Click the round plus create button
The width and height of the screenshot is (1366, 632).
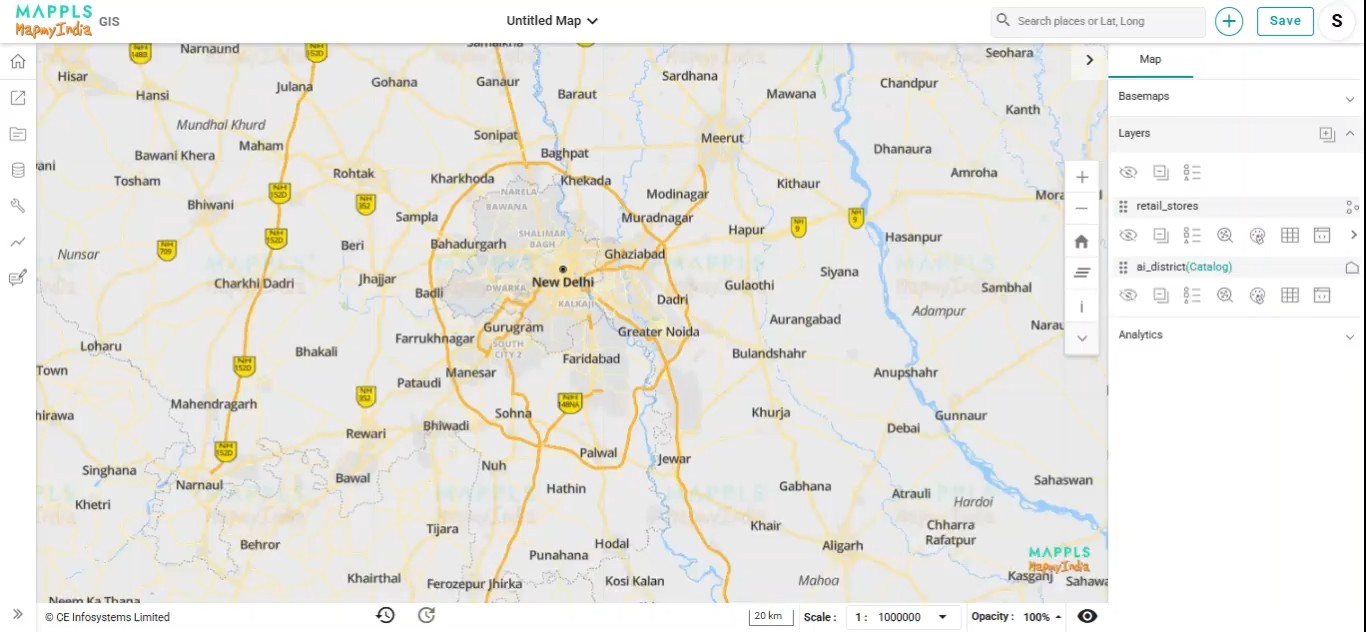[1229, 21]
